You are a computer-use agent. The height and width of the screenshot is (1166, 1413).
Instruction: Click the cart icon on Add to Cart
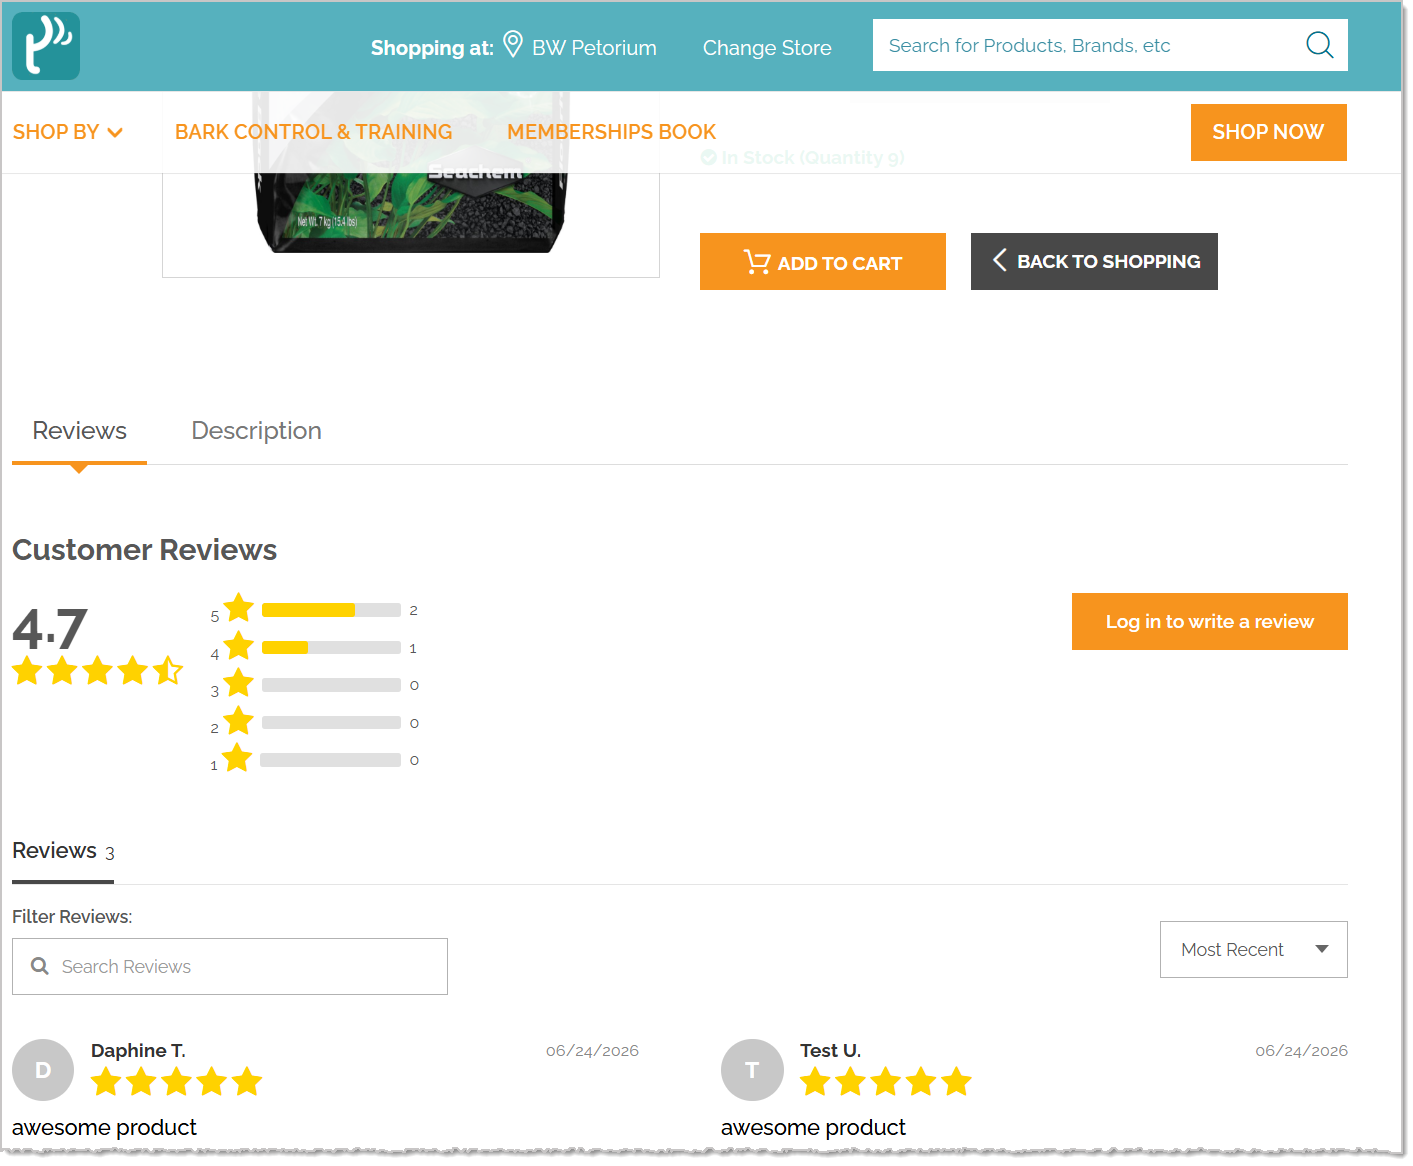pos(757,262)
